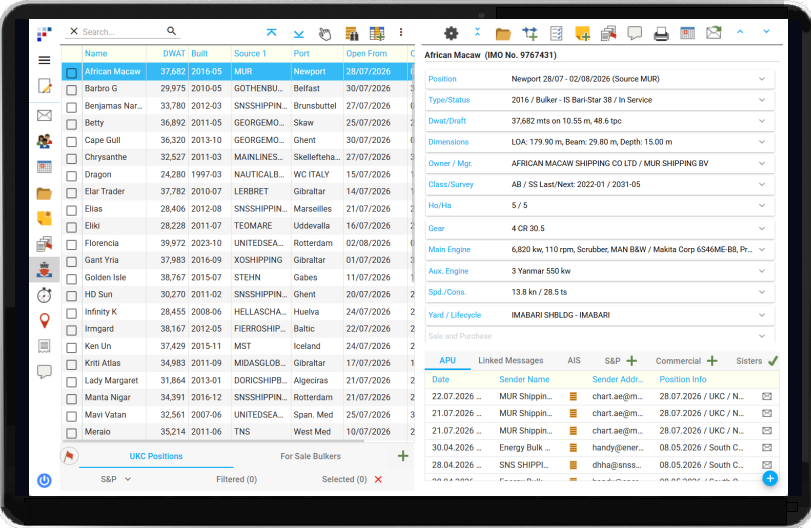
Task: Tick the checkbox for African Macaw
Action: (72, 73)
